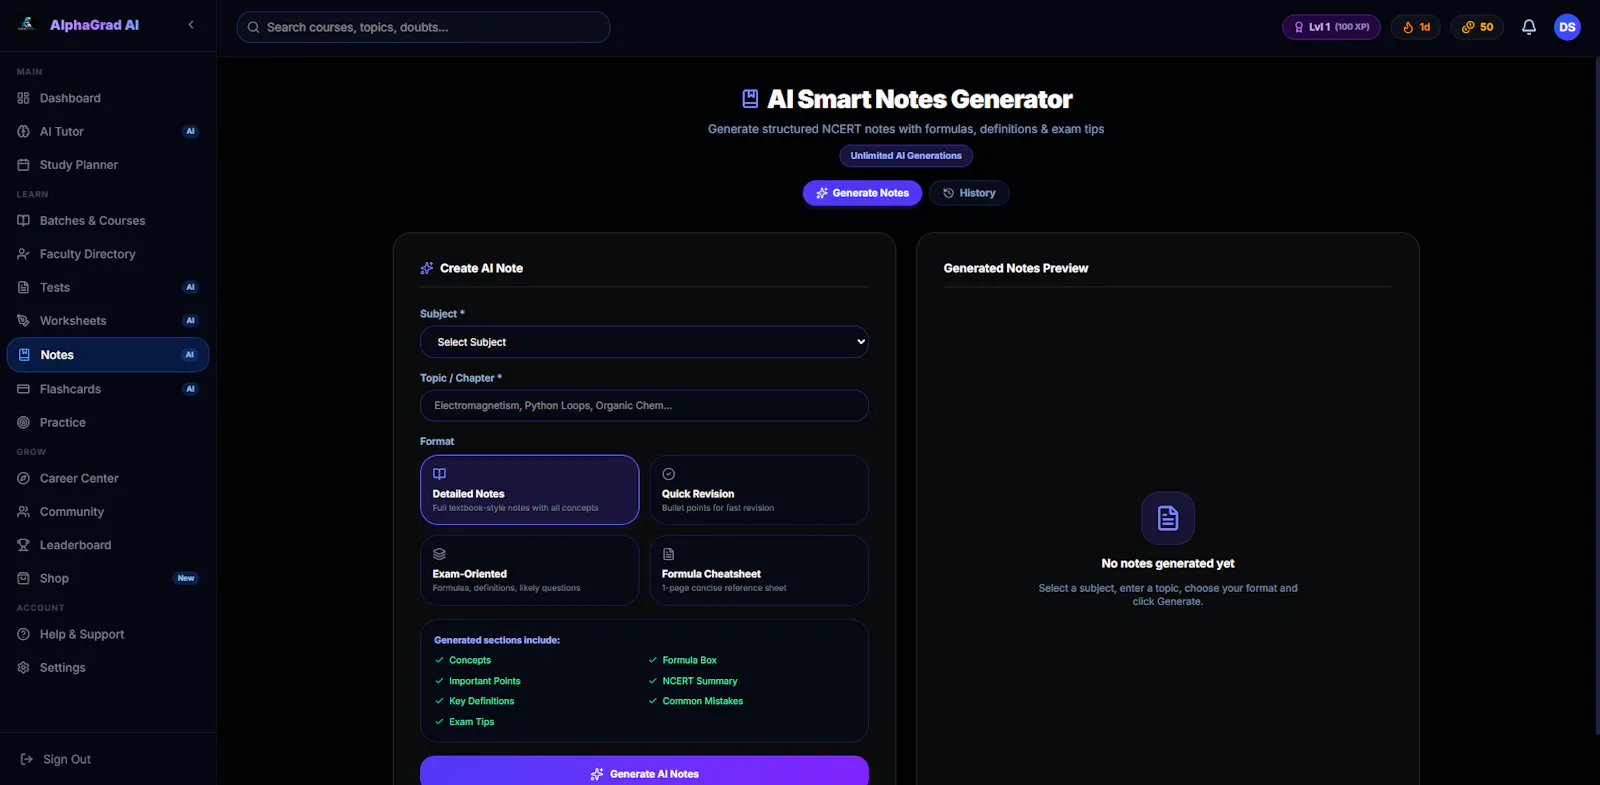Open Study Planner menu item

pyautogui.click(x=108, y=165)
